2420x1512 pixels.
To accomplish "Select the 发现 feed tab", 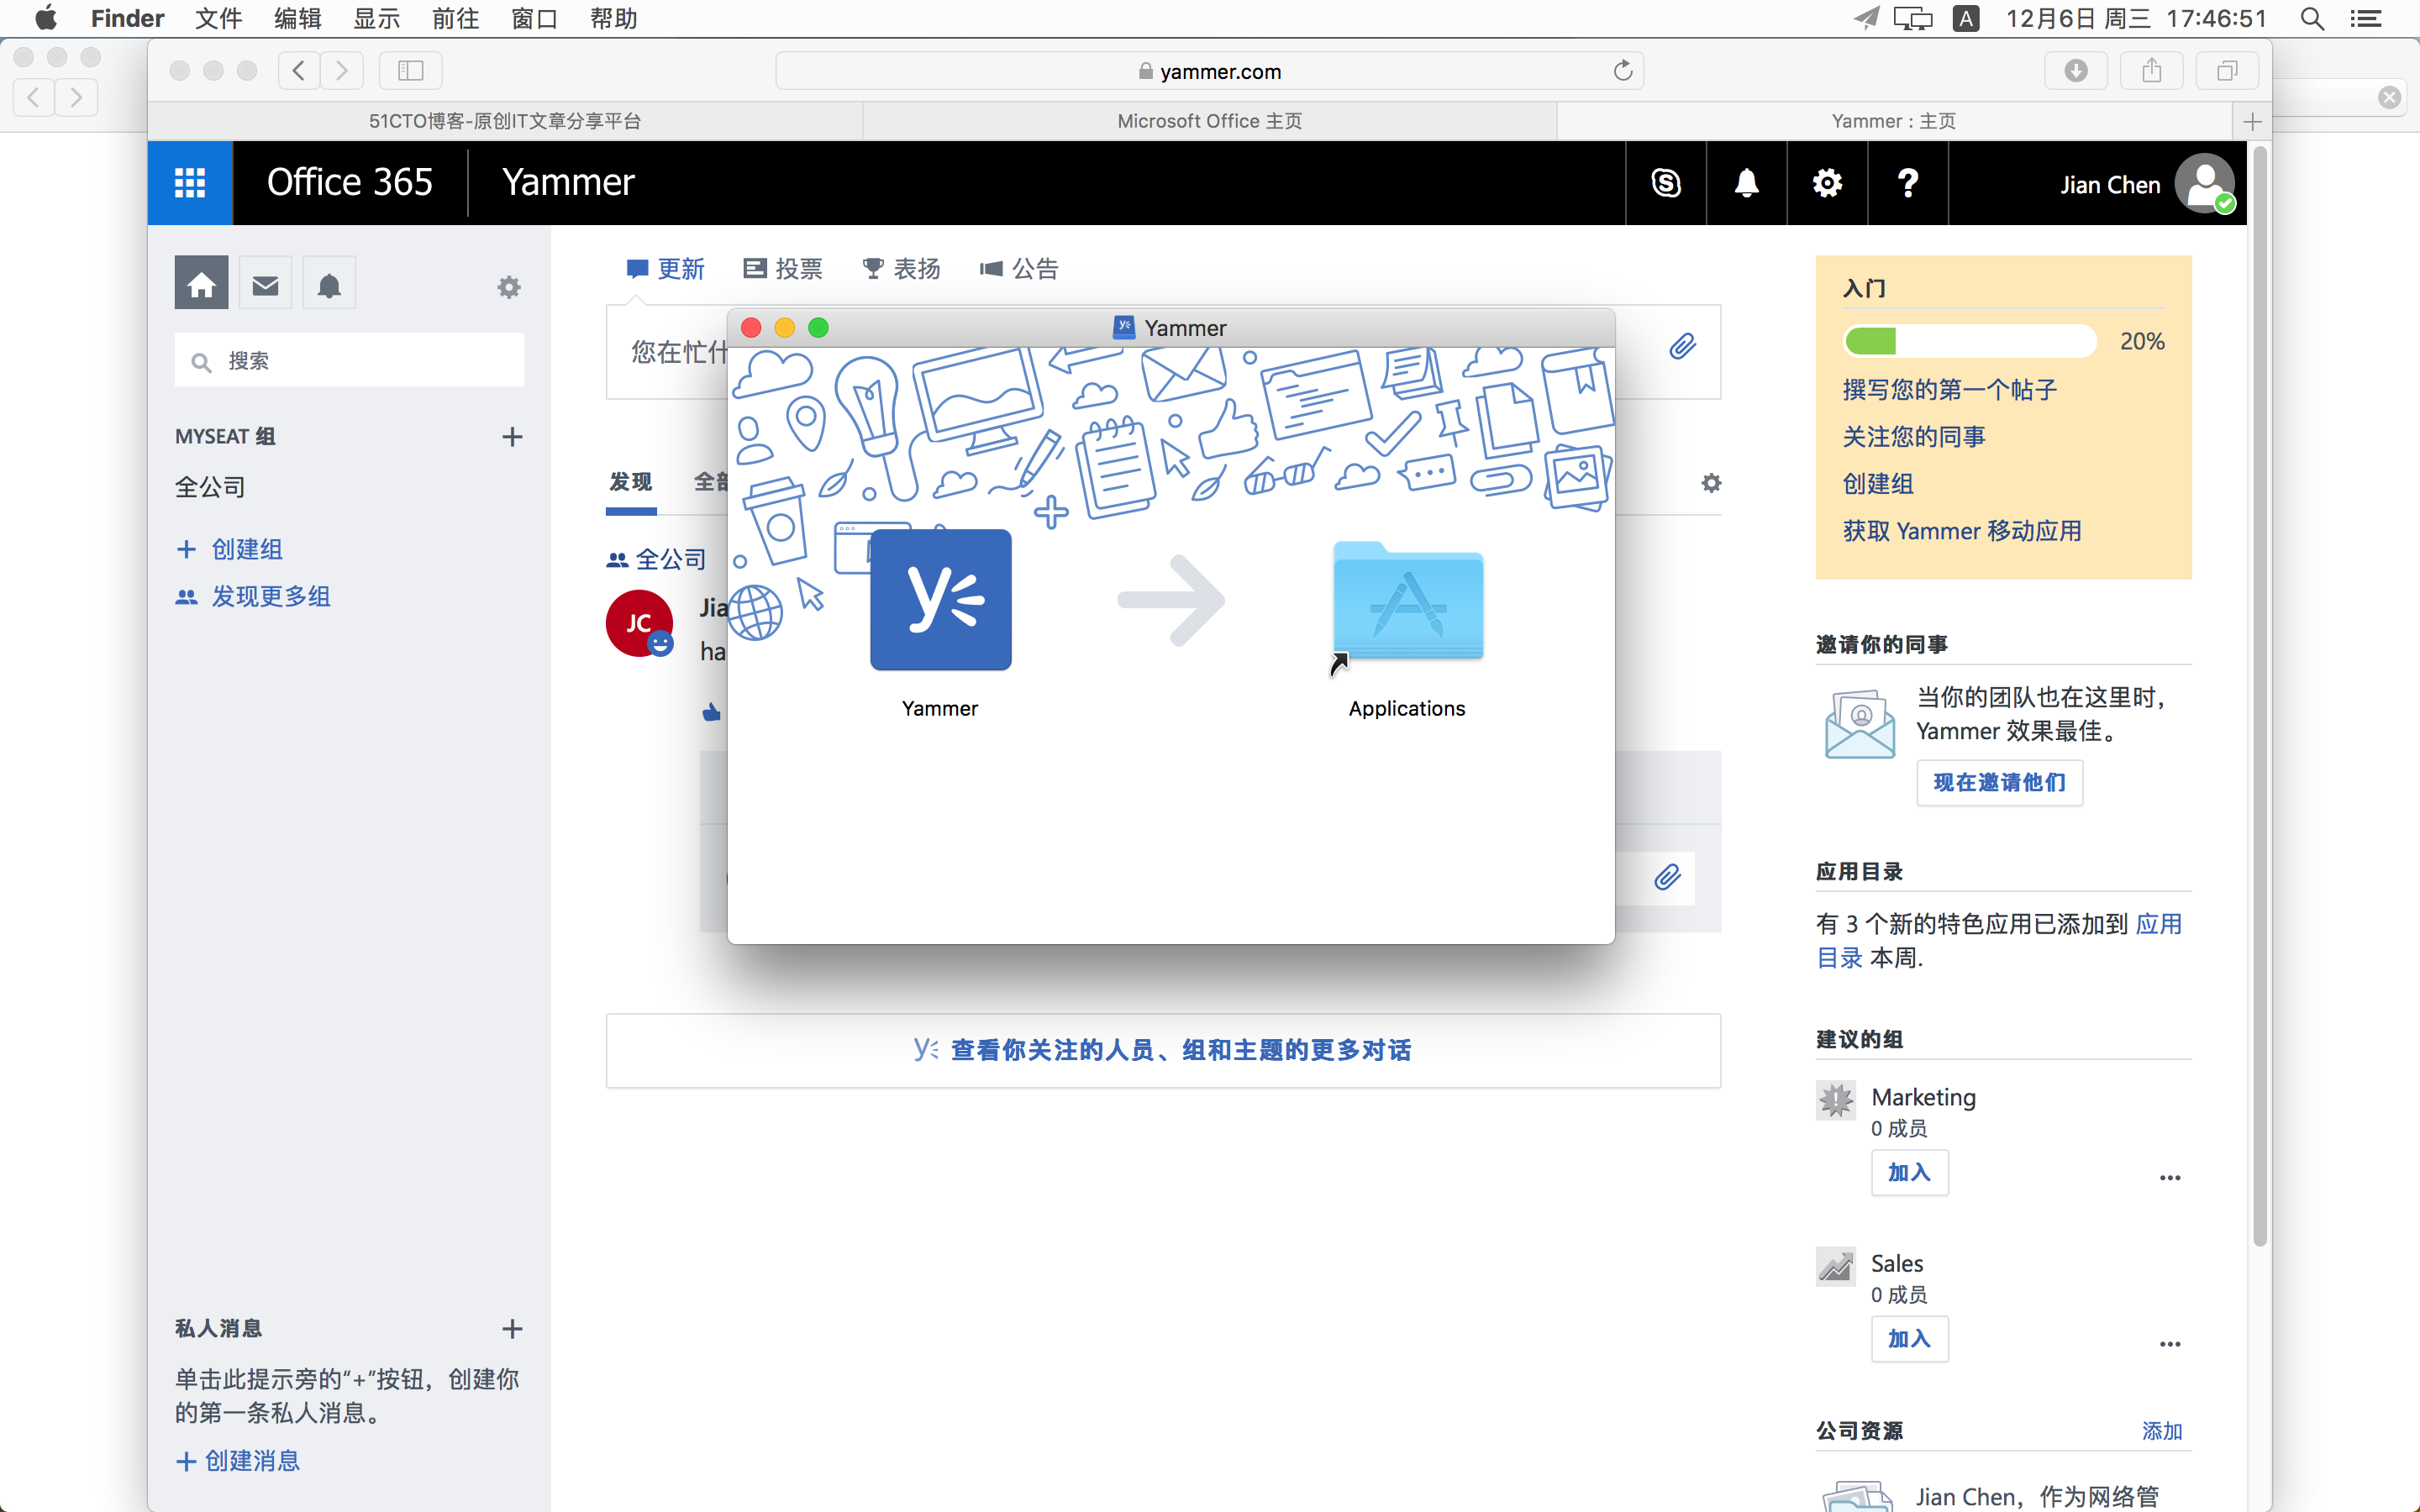I will pos(631,482).
